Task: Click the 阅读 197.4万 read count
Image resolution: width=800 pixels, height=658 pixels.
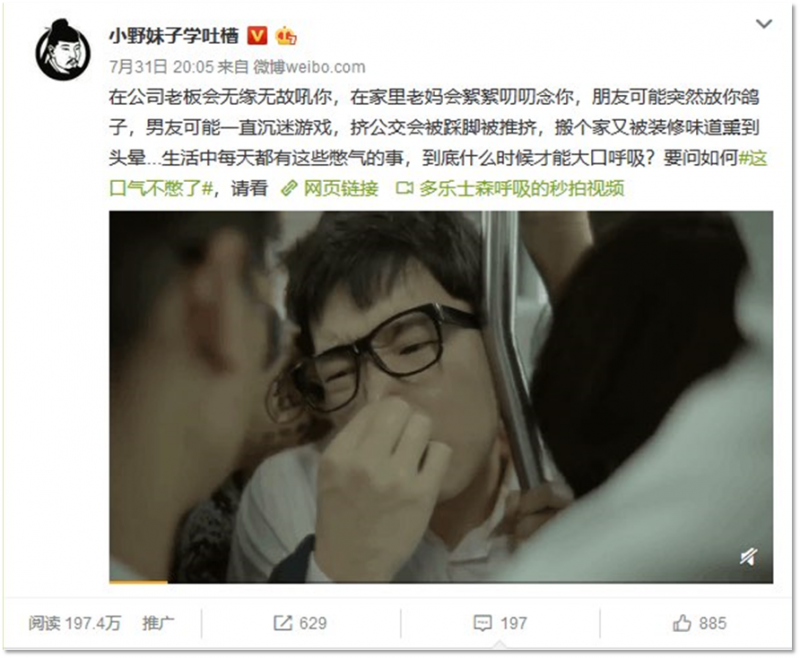Action: (x=74, y=623)
